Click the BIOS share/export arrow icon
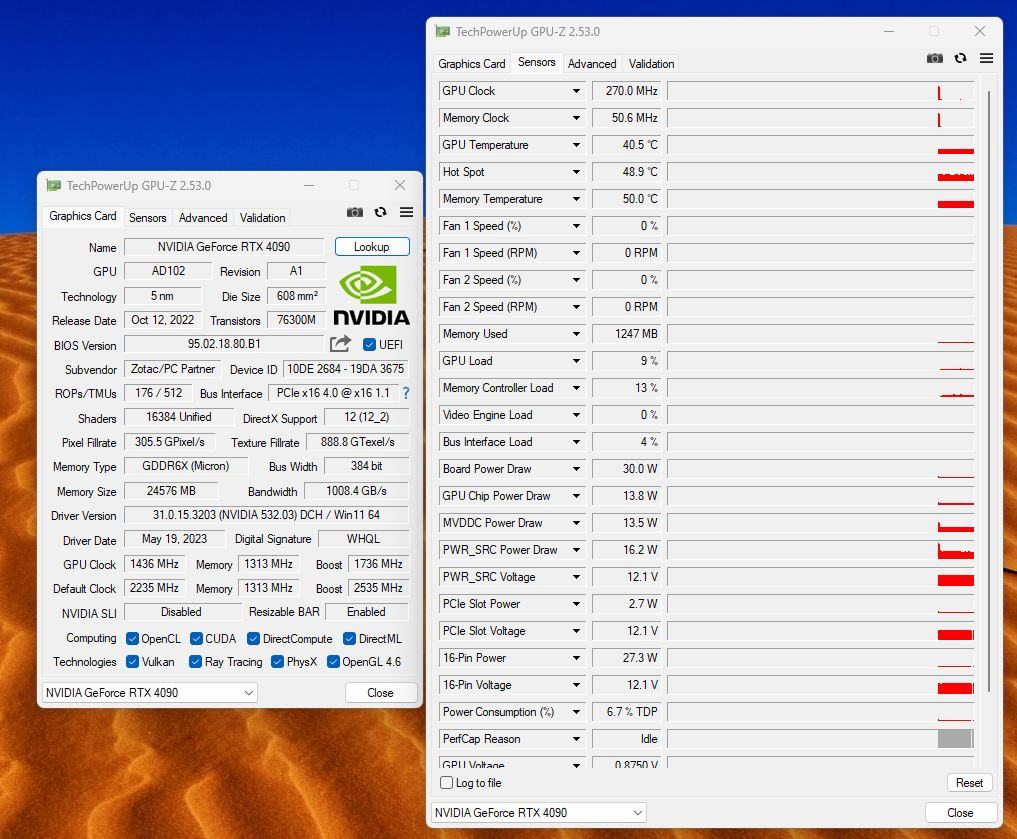The height and width of the screenshot is (839, 1017). (x=340, y=344)
